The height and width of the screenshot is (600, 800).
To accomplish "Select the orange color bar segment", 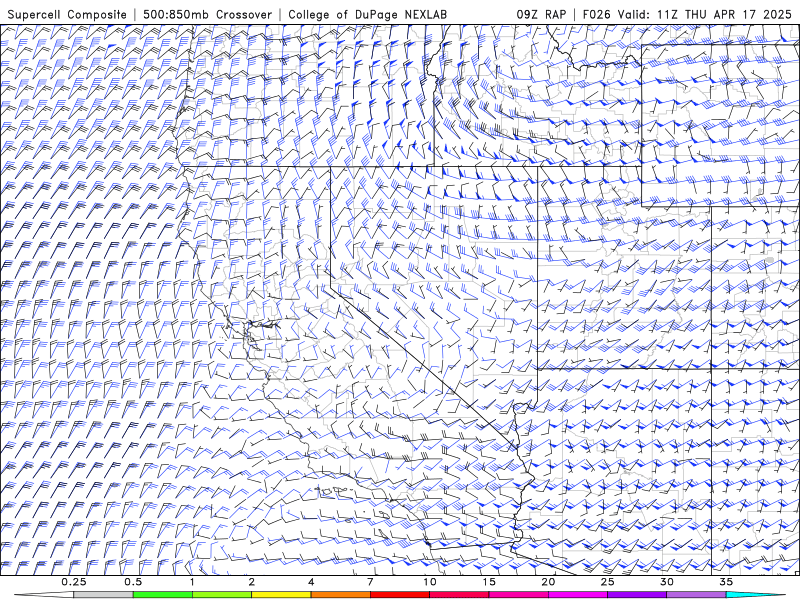I will (341, 595).
